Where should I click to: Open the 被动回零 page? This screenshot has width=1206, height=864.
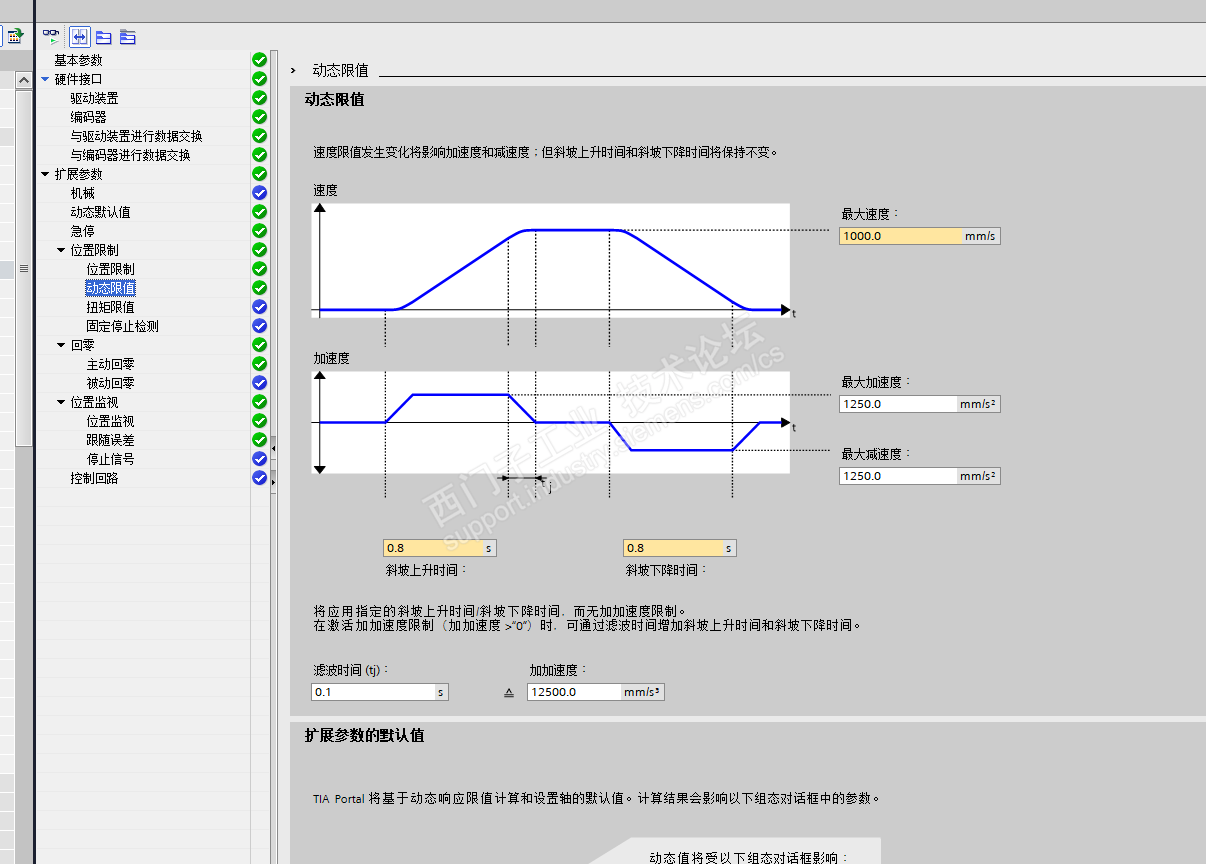coord(110,383)
